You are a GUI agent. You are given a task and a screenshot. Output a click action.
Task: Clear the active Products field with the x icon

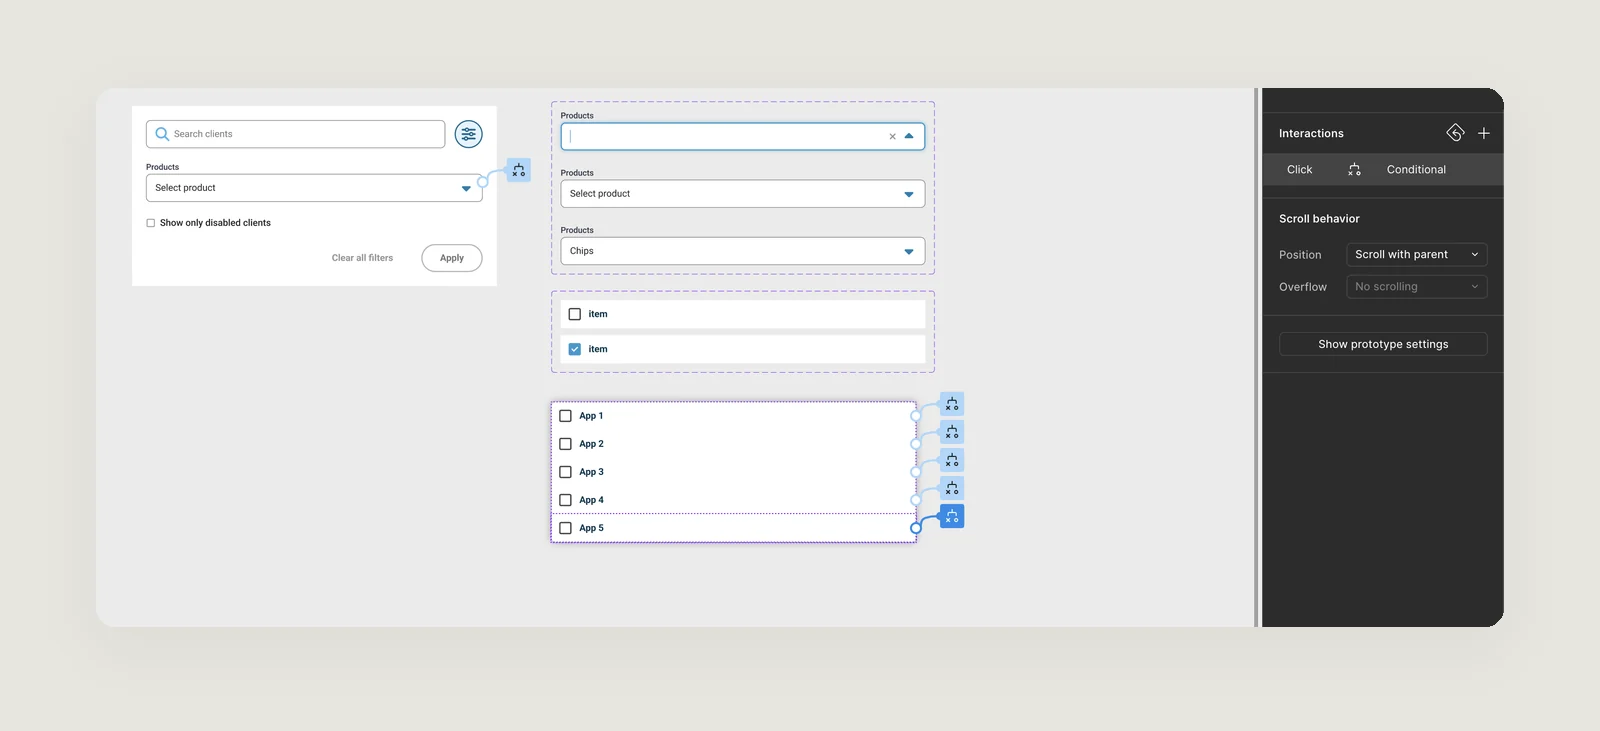(x=892, y=136)
